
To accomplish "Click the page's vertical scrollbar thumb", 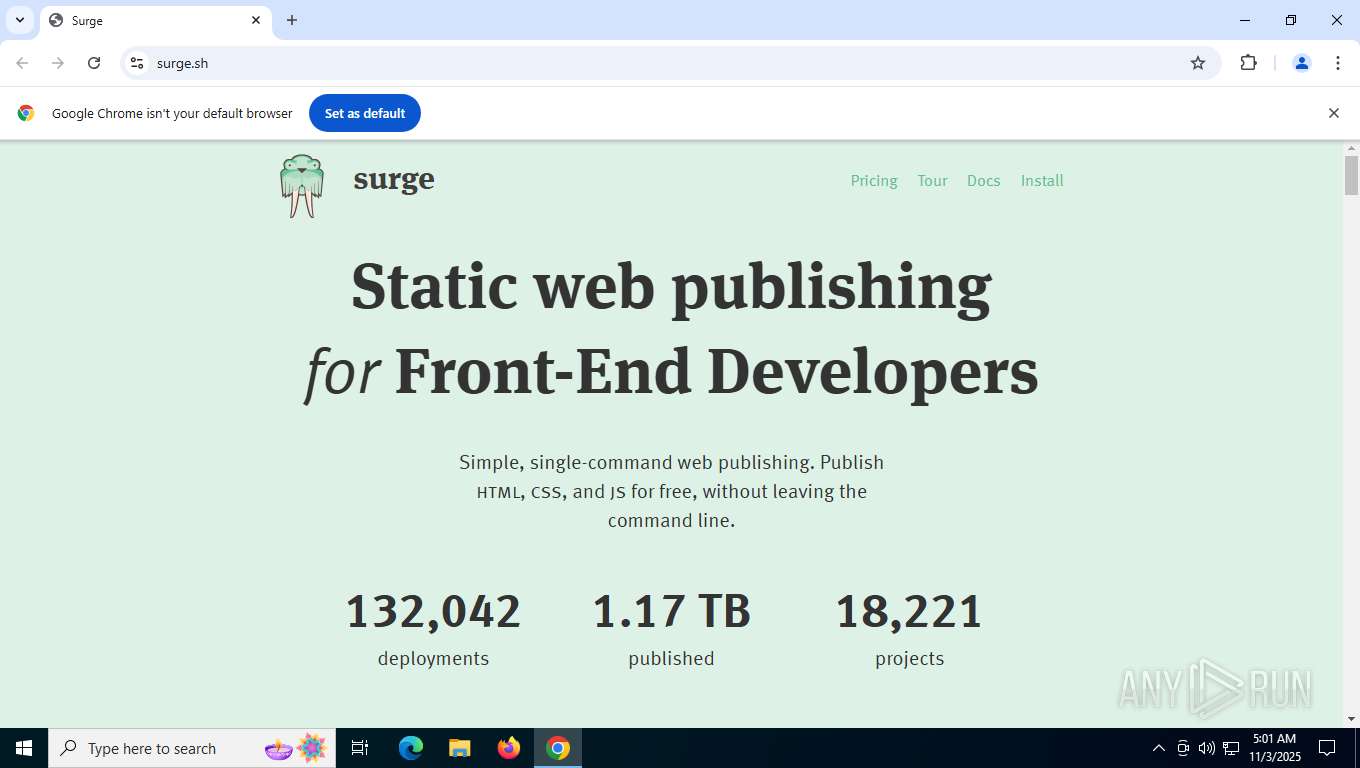I will 1351,176.
